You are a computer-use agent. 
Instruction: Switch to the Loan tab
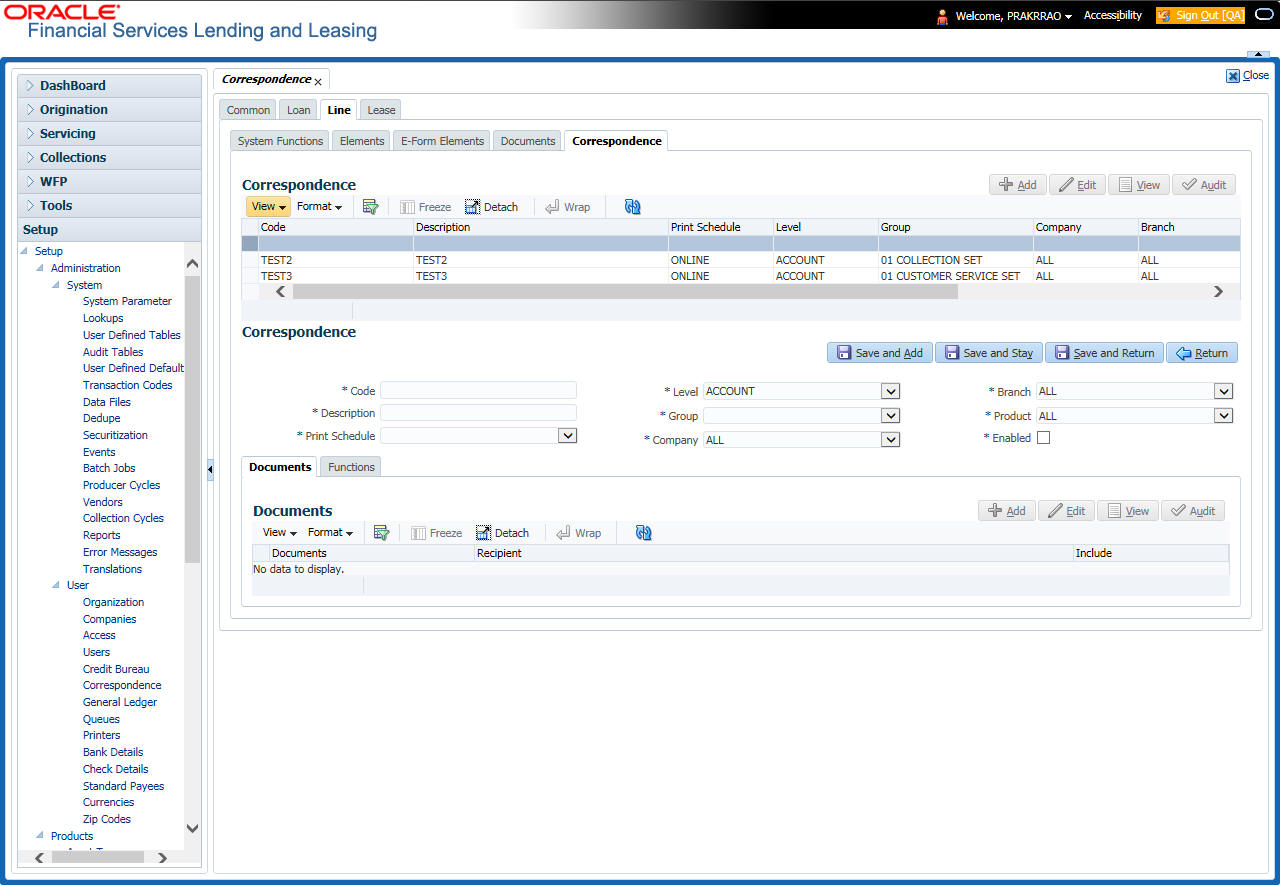click(299, 110)
